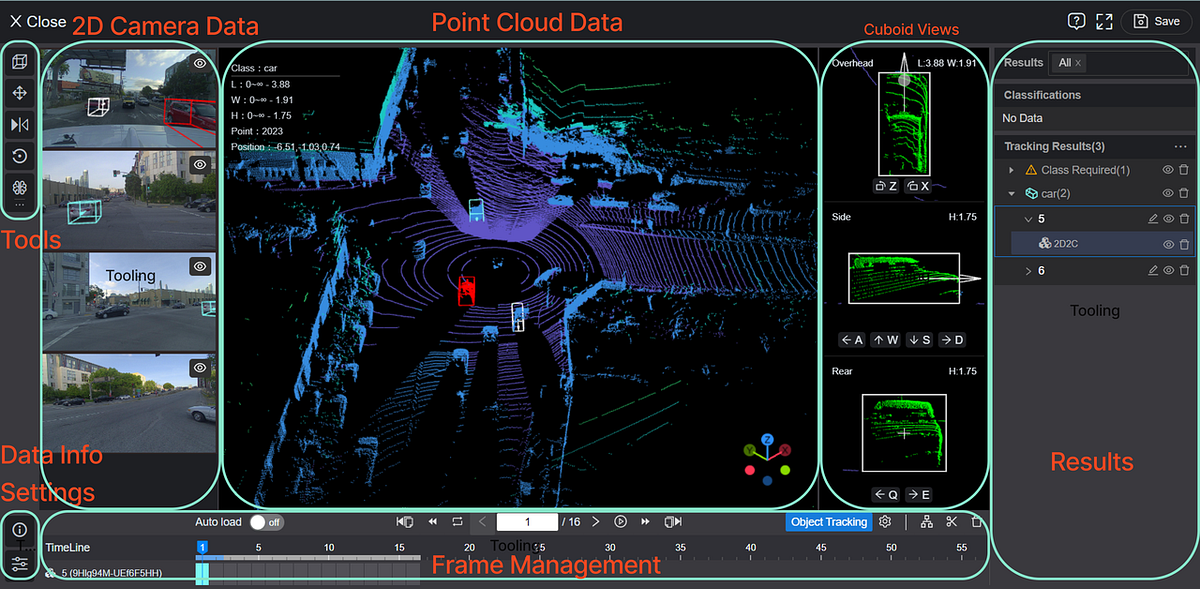Expand the Class Required(1) tree item
Image resolution: width=1200 pixels, height=589 pixels.
coord(1012,169)
